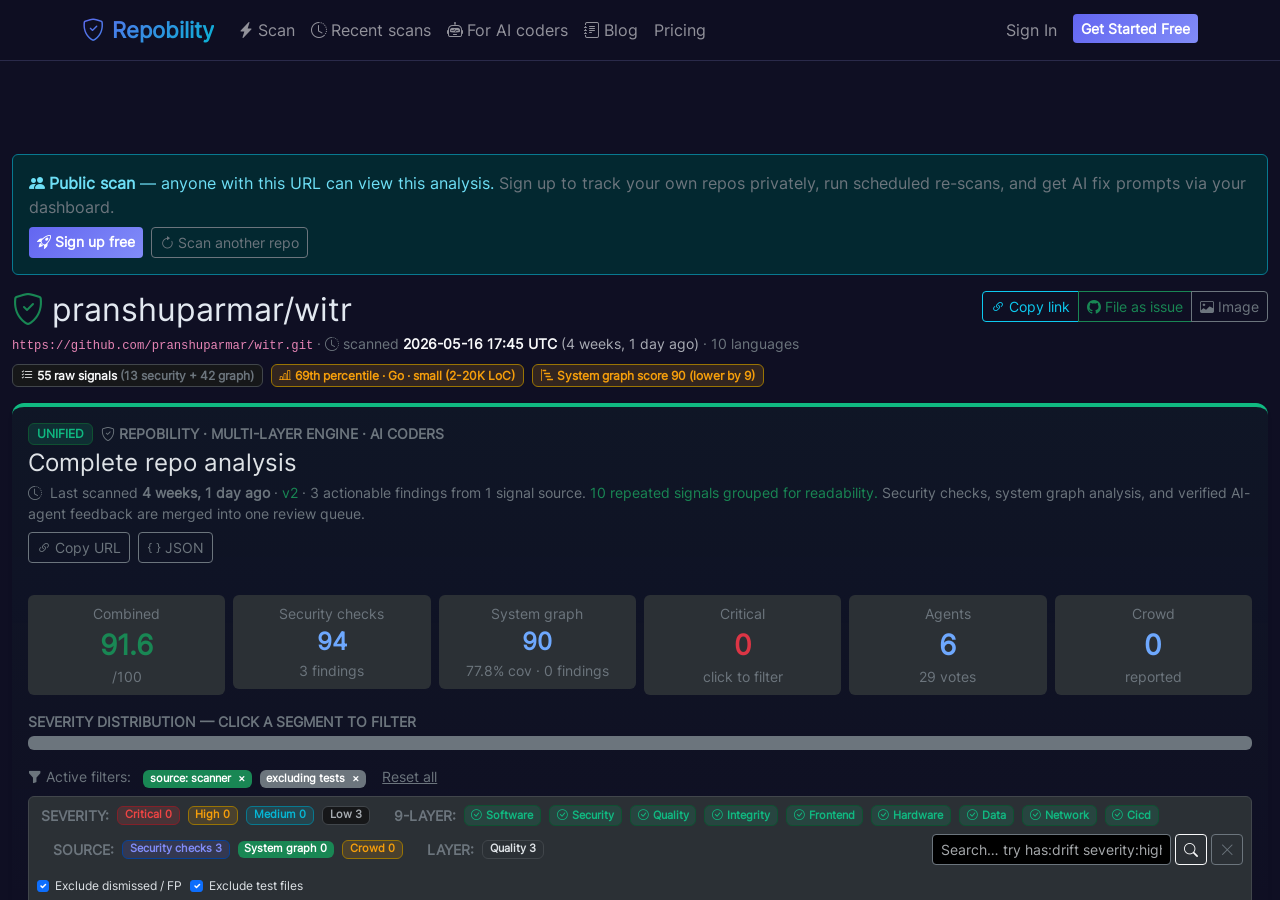Filter by System graph 0 source

click(x=286, y=849)
